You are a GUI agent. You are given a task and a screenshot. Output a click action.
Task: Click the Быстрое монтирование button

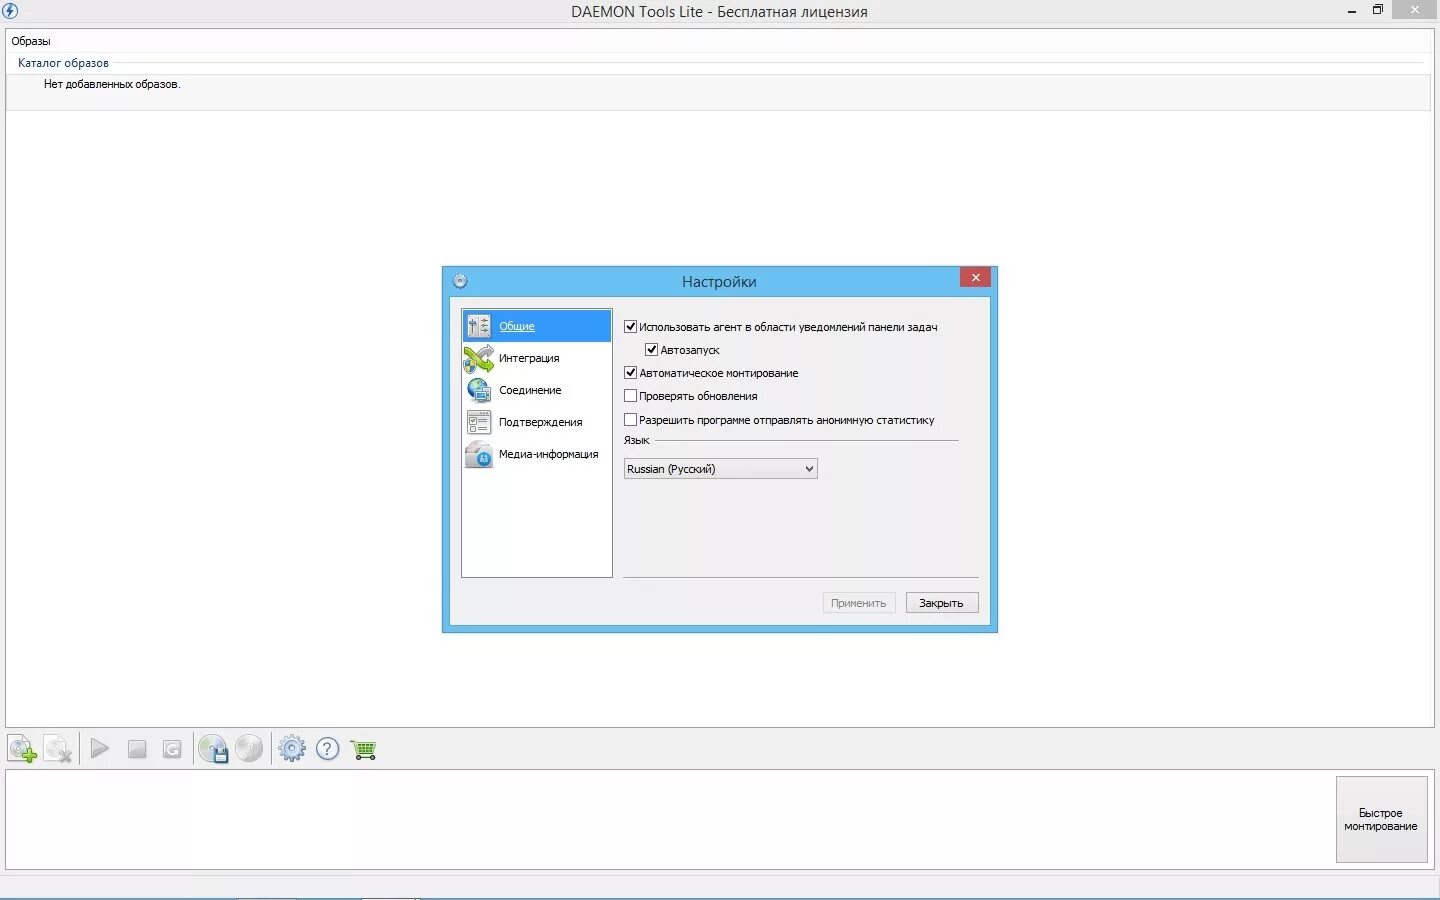point(1381,819)
